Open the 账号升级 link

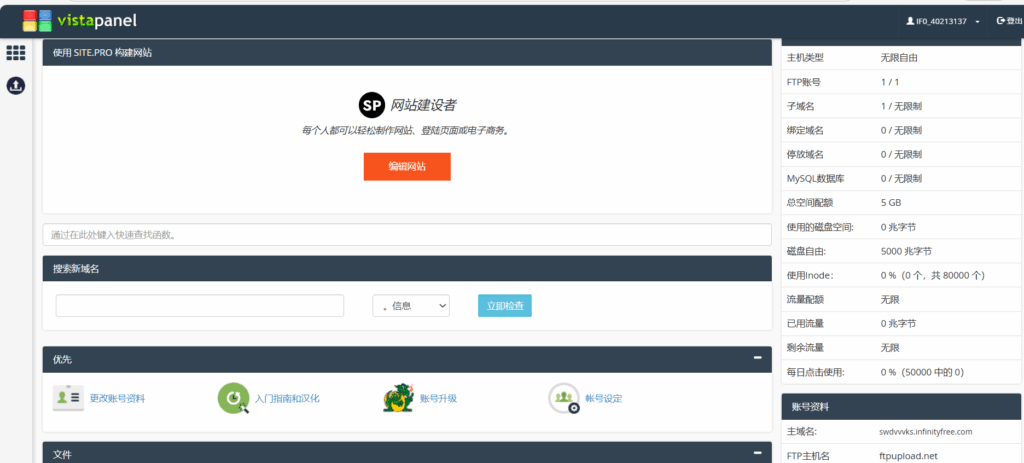pos(438,398)
